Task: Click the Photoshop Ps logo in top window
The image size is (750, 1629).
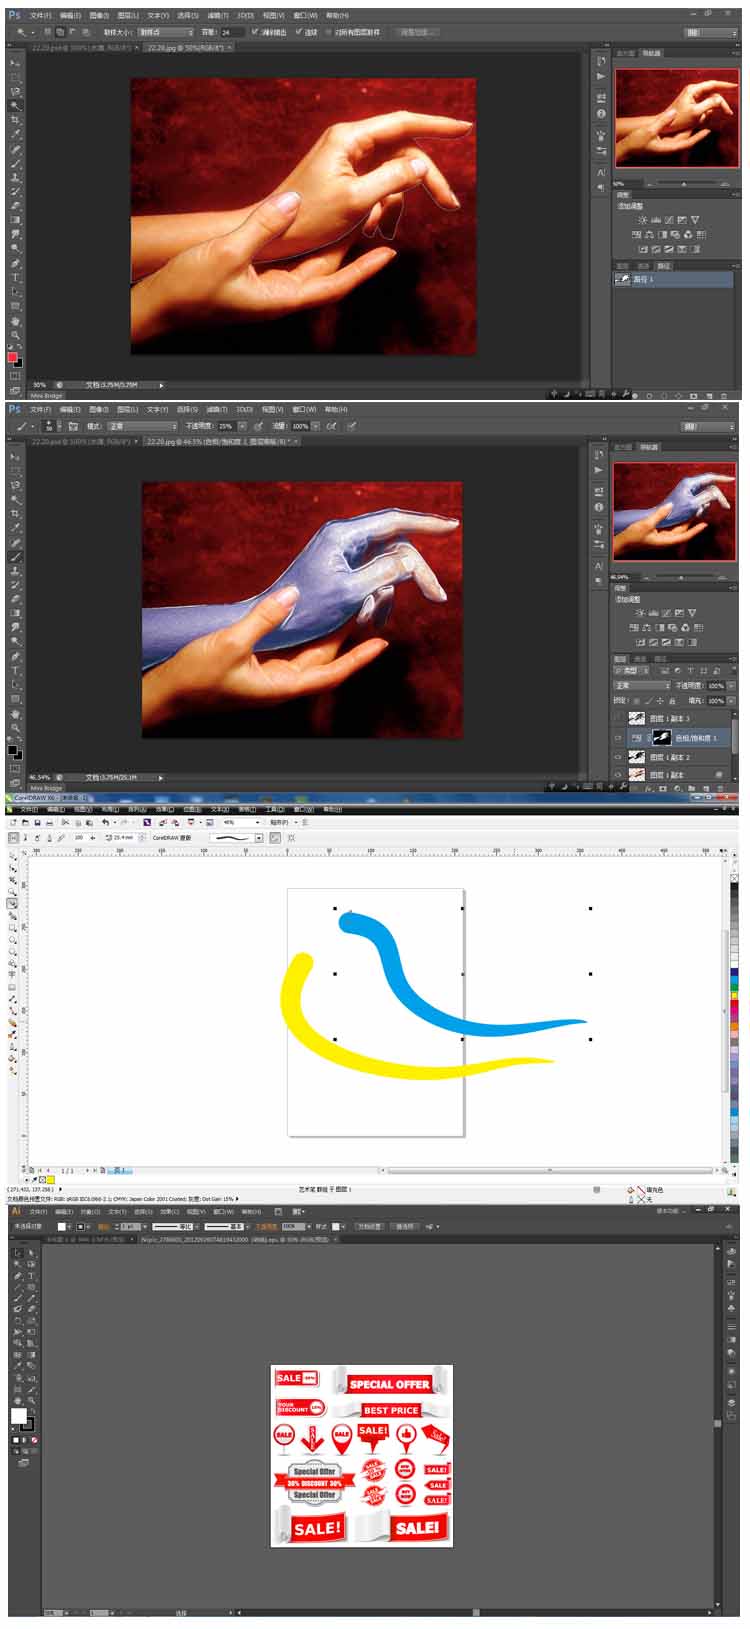Action: click(x=14, y=15)
